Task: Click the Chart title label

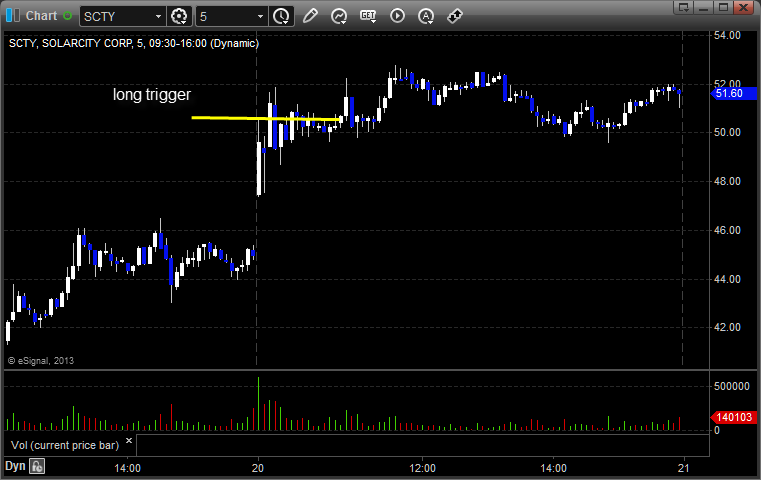Action: coord(41,16)
